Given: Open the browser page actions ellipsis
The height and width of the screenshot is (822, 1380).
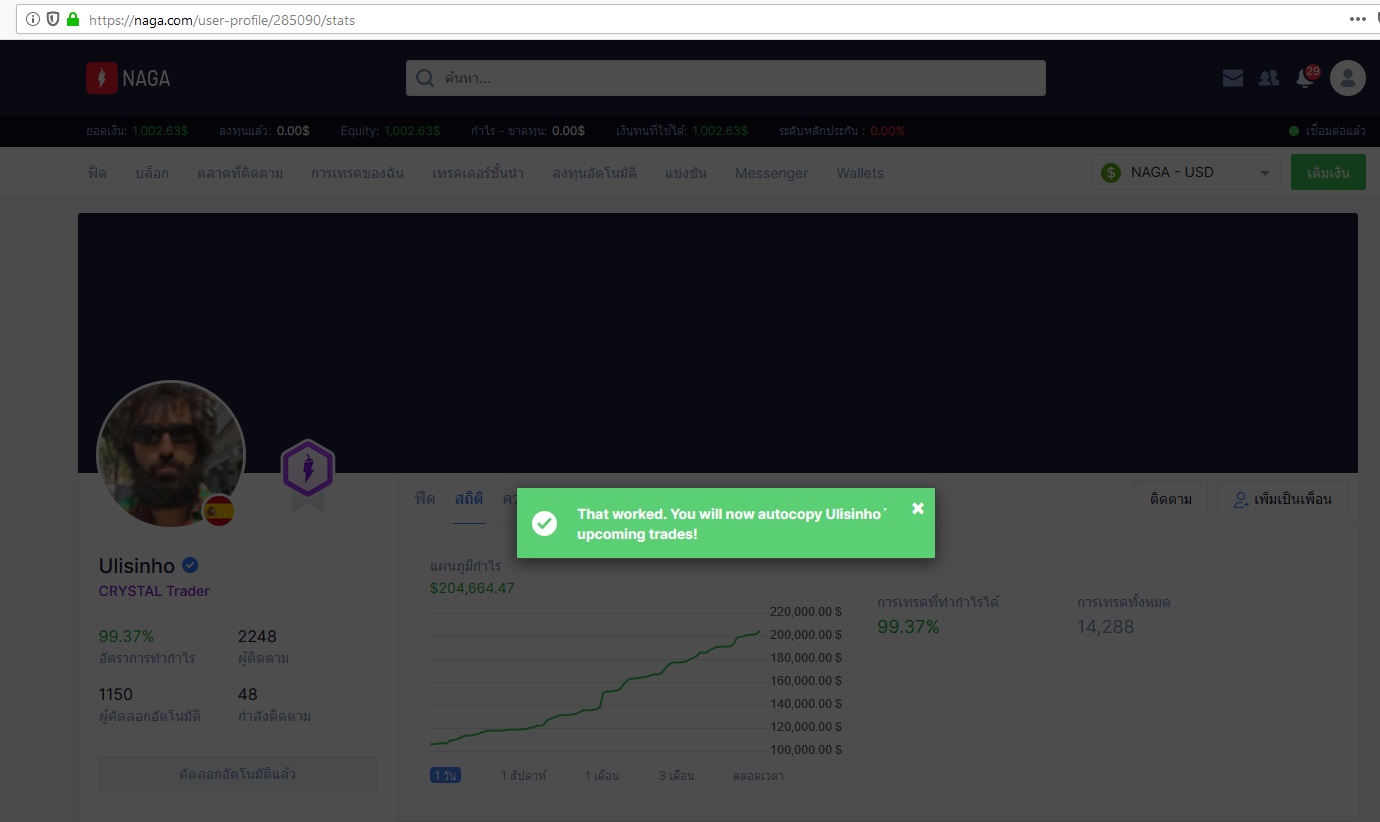Looking at the screenshot, I should 1357,19.
